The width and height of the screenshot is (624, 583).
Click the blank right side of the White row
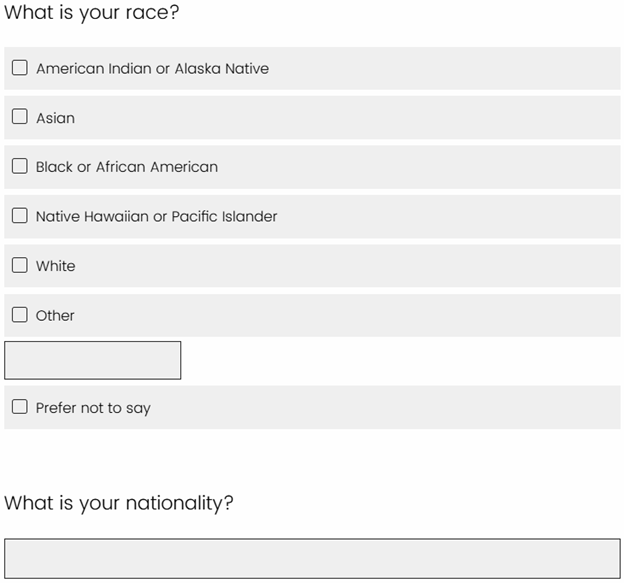click(450, 266)
